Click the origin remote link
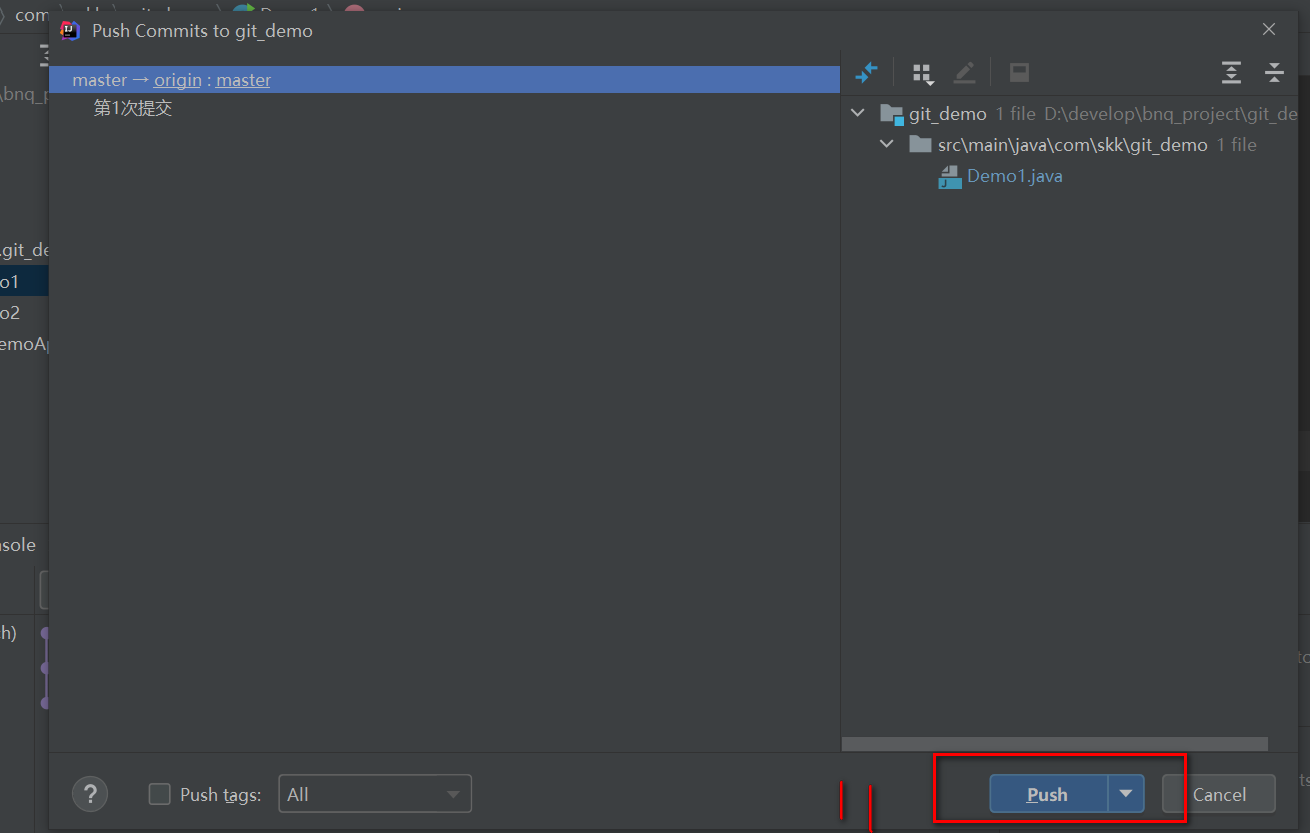 tap(177, 80)
